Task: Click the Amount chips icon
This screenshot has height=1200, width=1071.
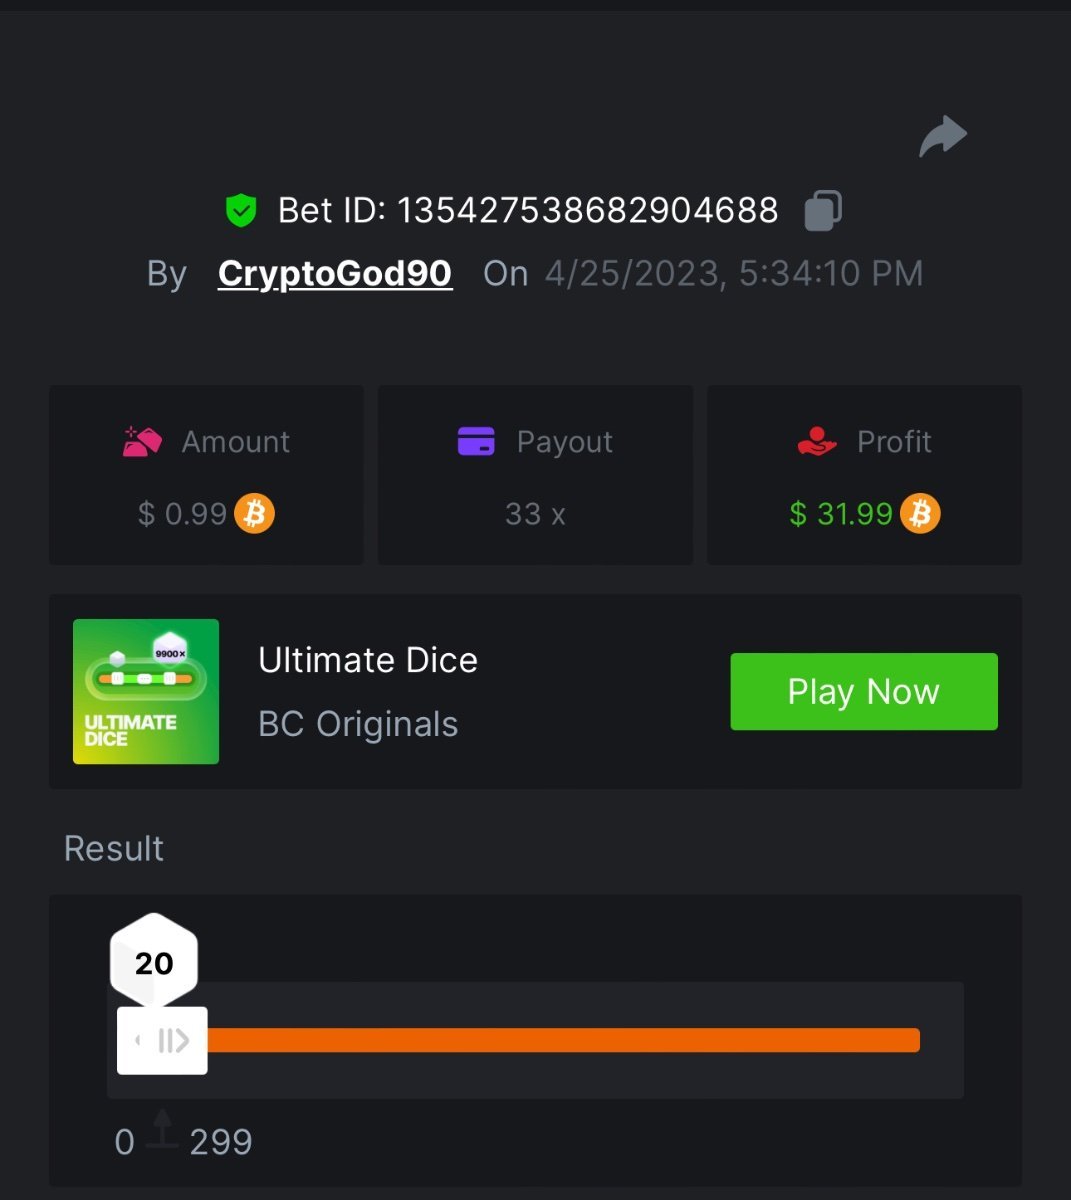Action: 142,441
